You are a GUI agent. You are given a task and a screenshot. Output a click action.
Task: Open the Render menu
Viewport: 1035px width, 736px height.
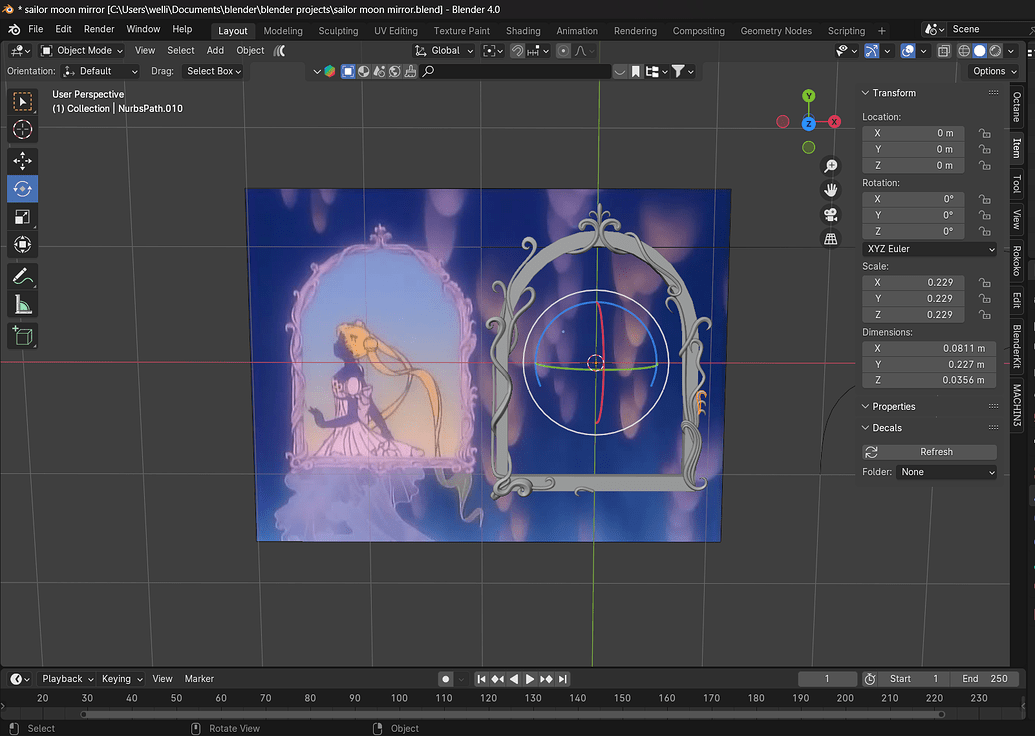pos(99,29)
